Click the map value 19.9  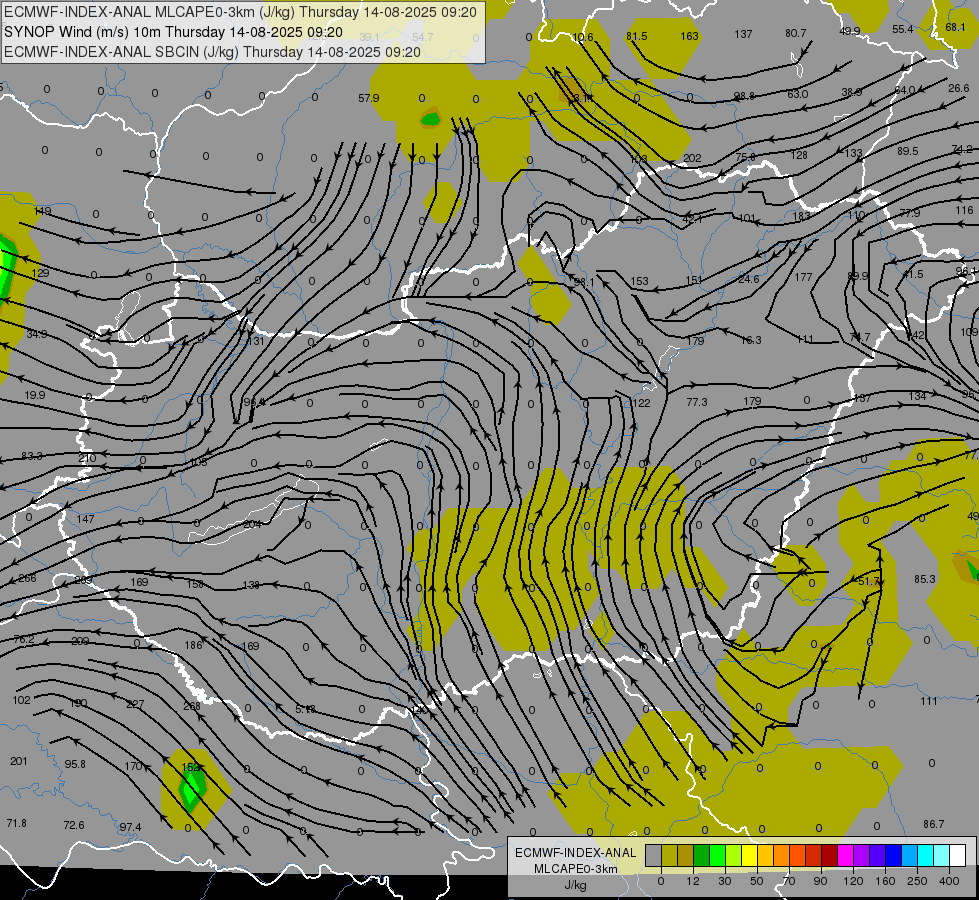click(x=35, y=395)
